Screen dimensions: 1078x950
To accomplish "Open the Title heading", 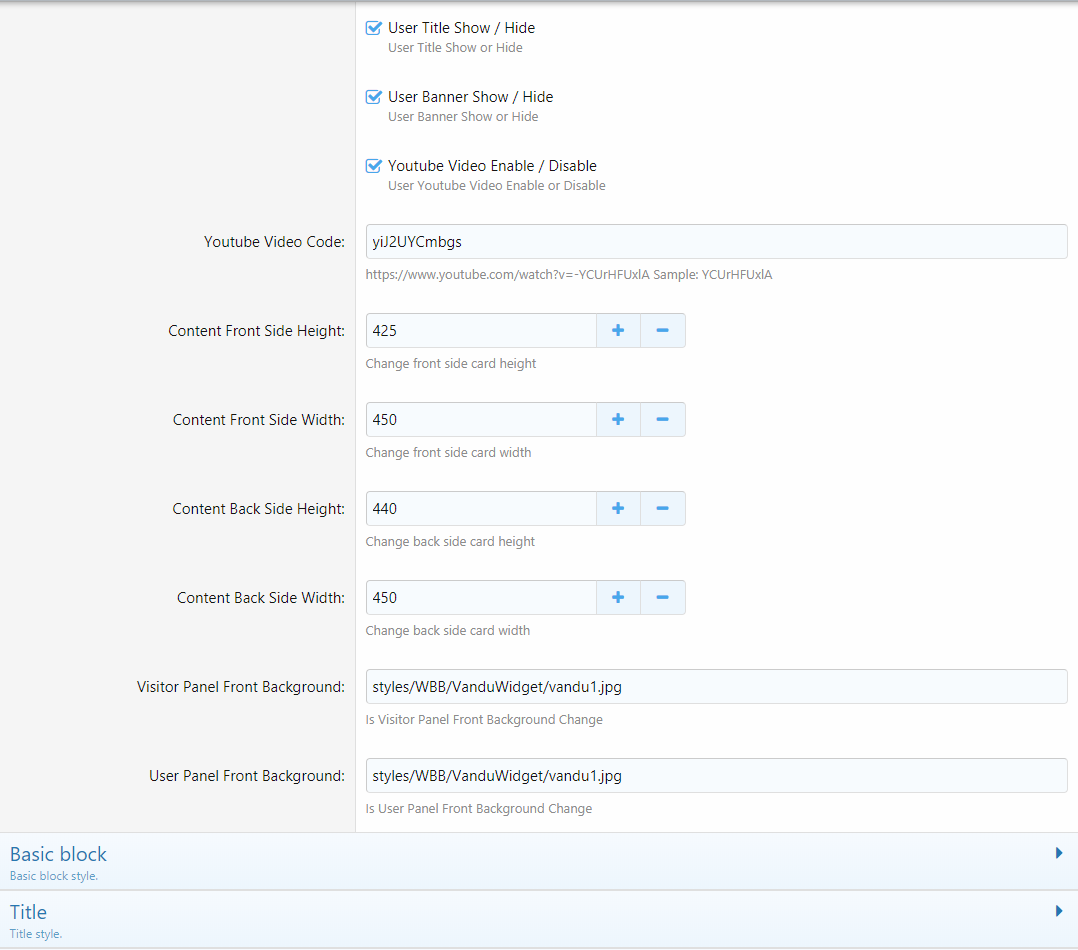I will (28, 912).
